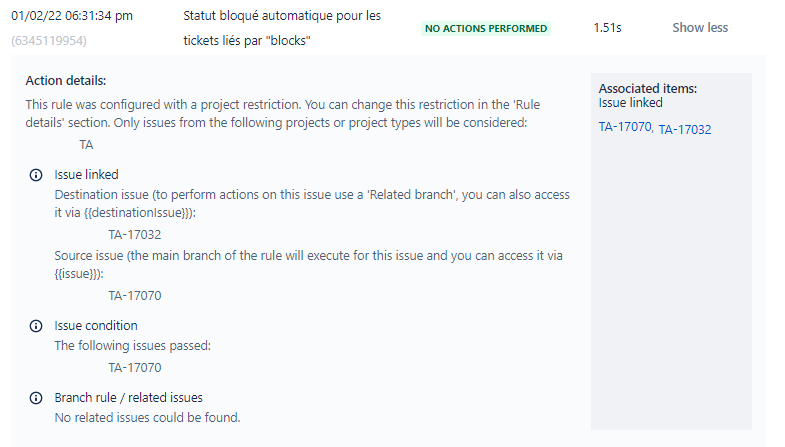The height and width of the screenshot is (447, 785).
Task: Click the audit log timestamp 01/02/22 06:31:34 pm
Action: 72,16
